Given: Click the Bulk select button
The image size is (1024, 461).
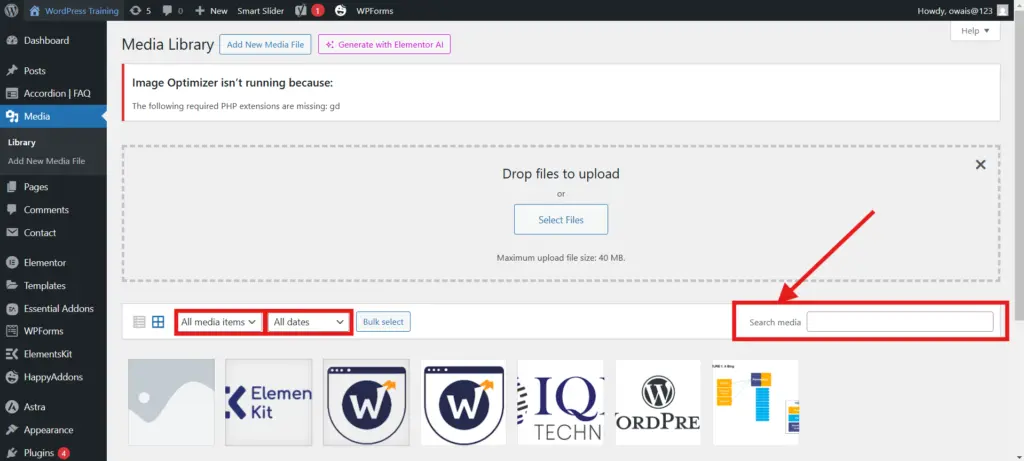Looking at the screenshot, I should click(x=383, y=322).
